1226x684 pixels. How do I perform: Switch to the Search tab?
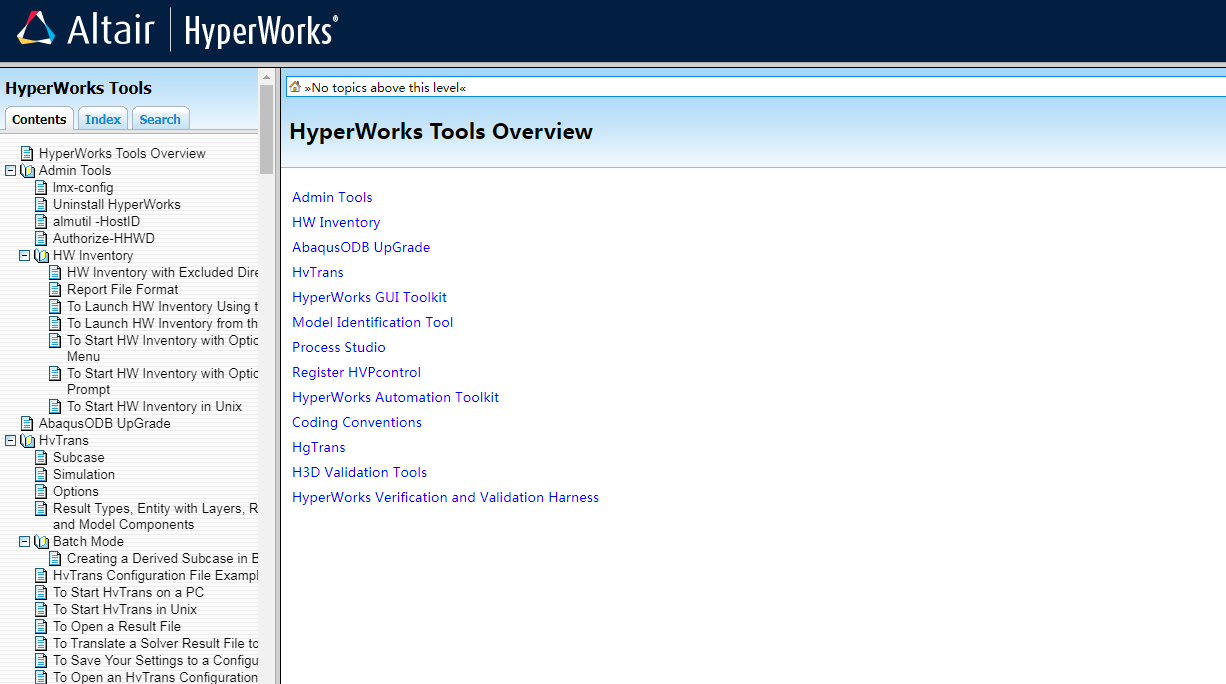(x=160, y=119)
